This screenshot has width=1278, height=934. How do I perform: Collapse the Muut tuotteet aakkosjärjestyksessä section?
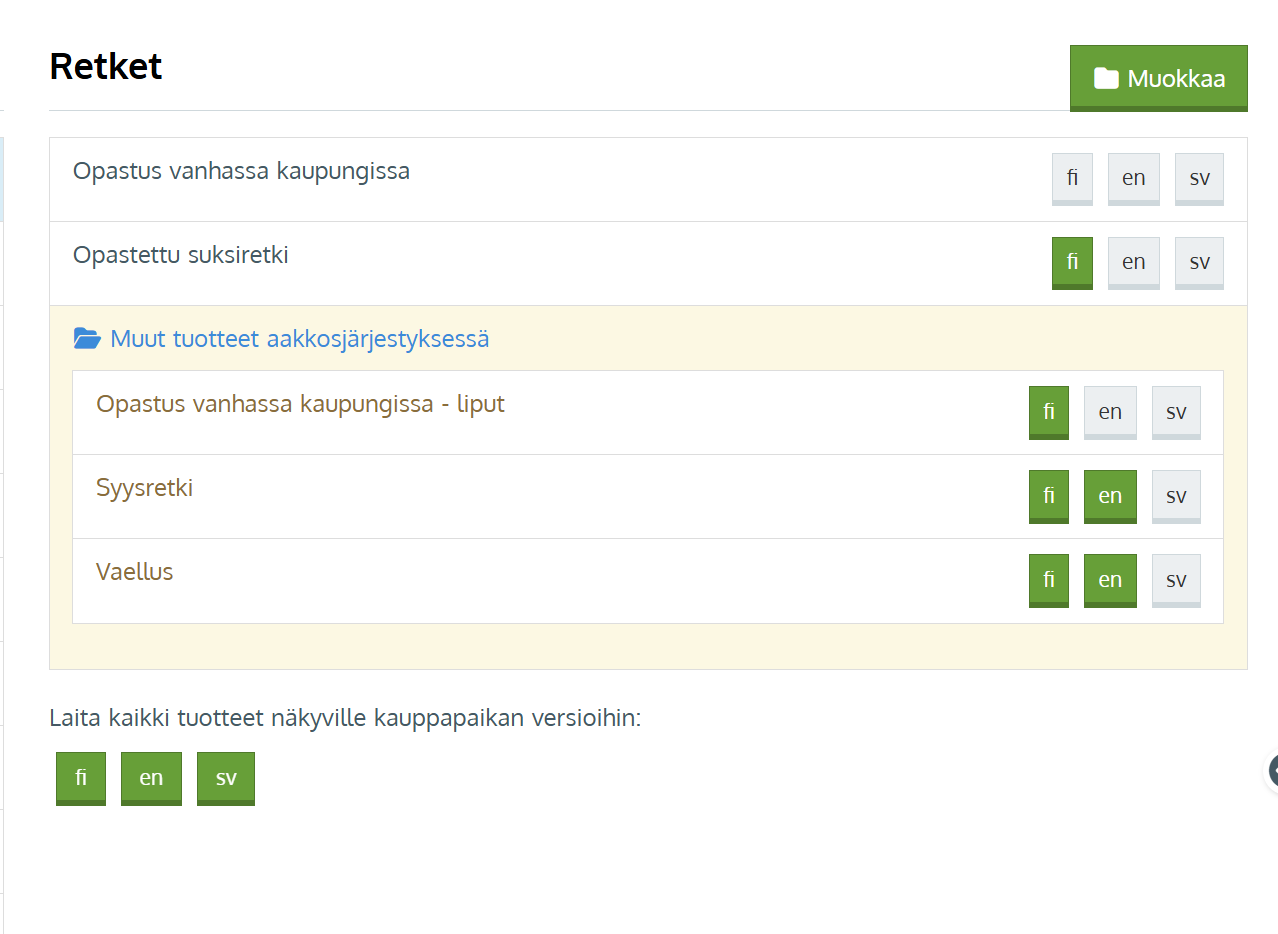(x=299, y=339)
